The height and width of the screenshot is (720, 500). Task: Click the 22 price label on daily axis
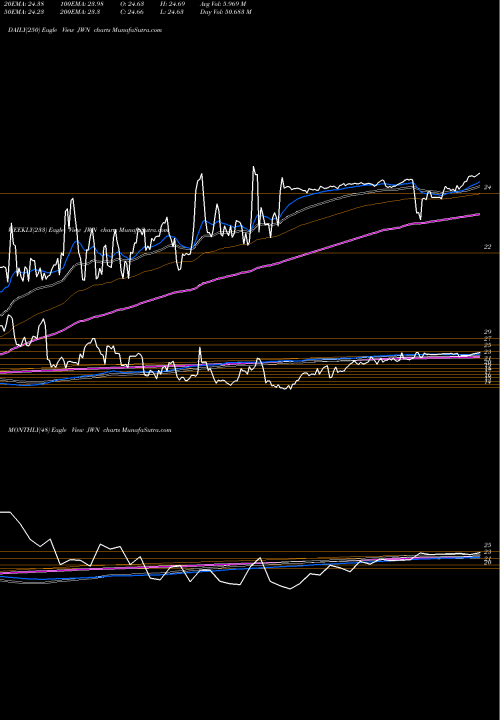pos(488,247)
